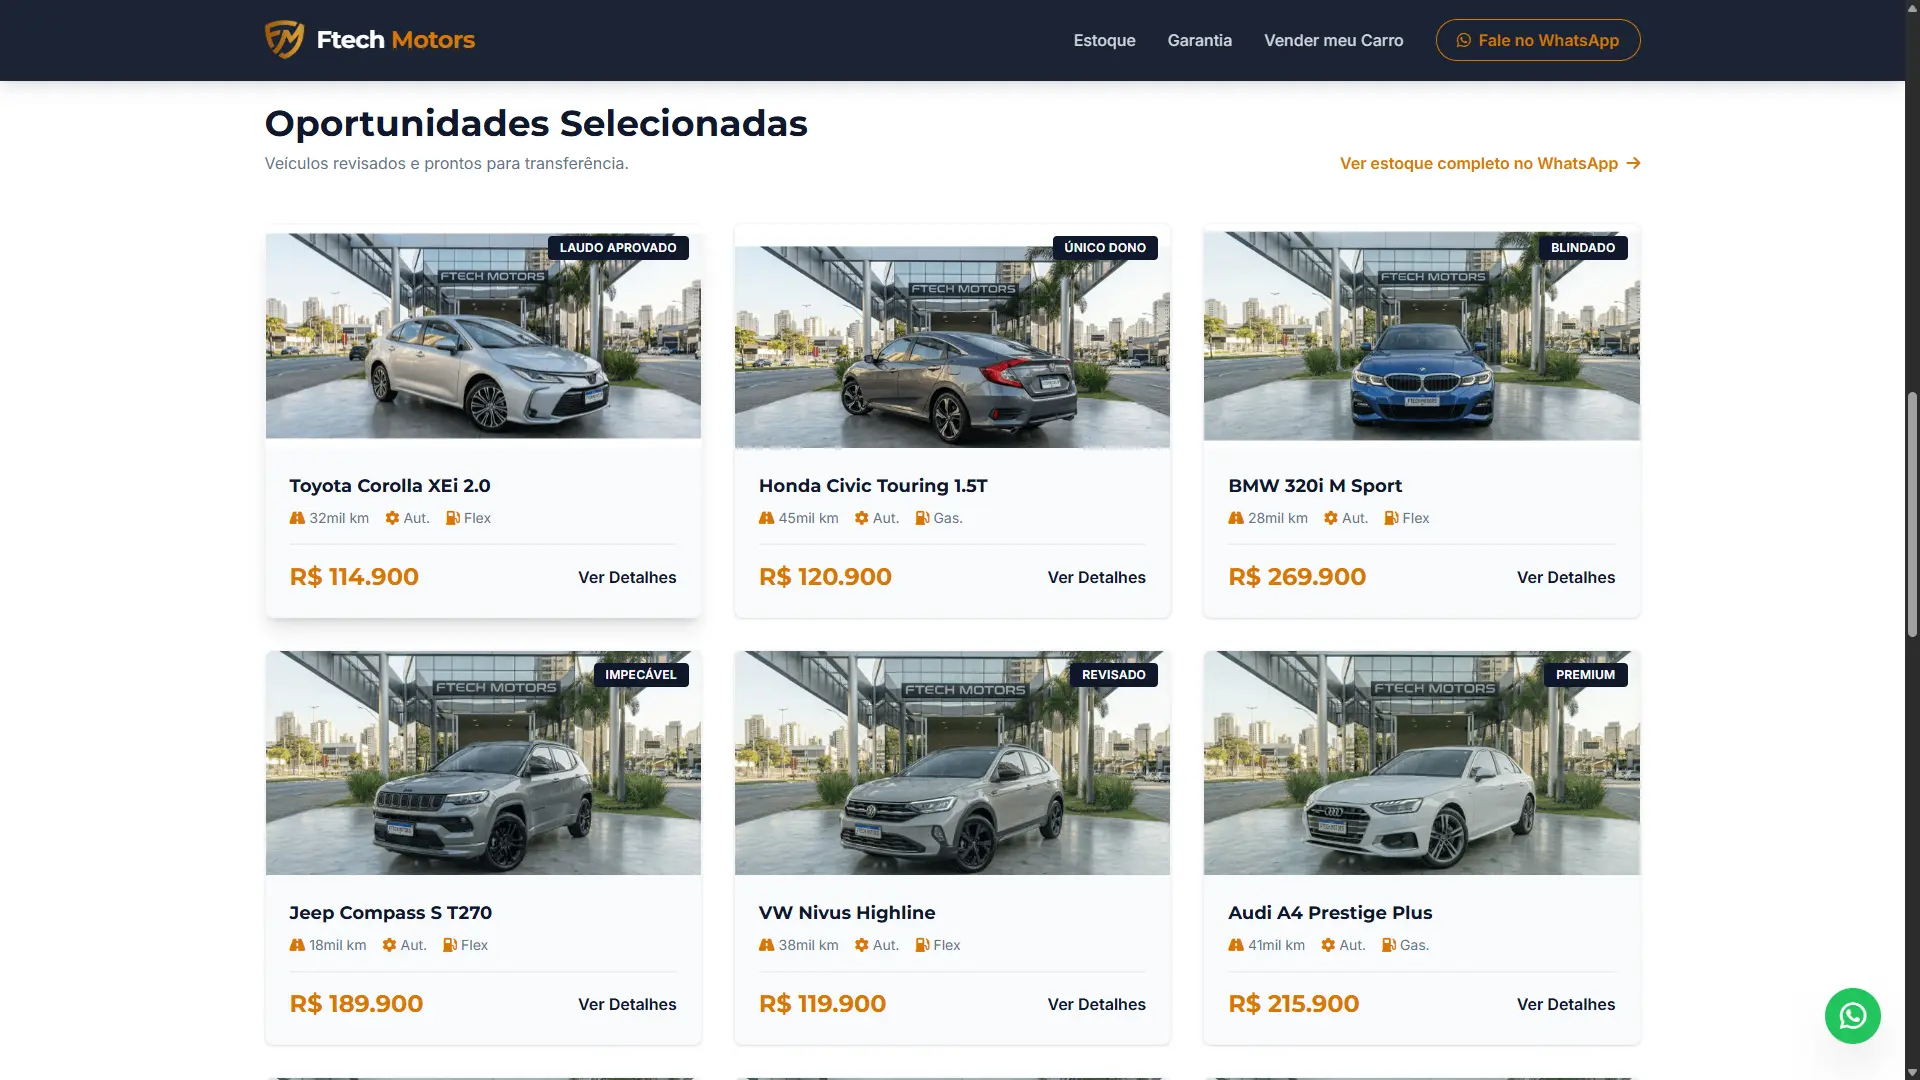1920x1080 pixels.
Task: Click the Fale no WhatsApp button
Action: pyautogui.click(x=1538, y=40)
